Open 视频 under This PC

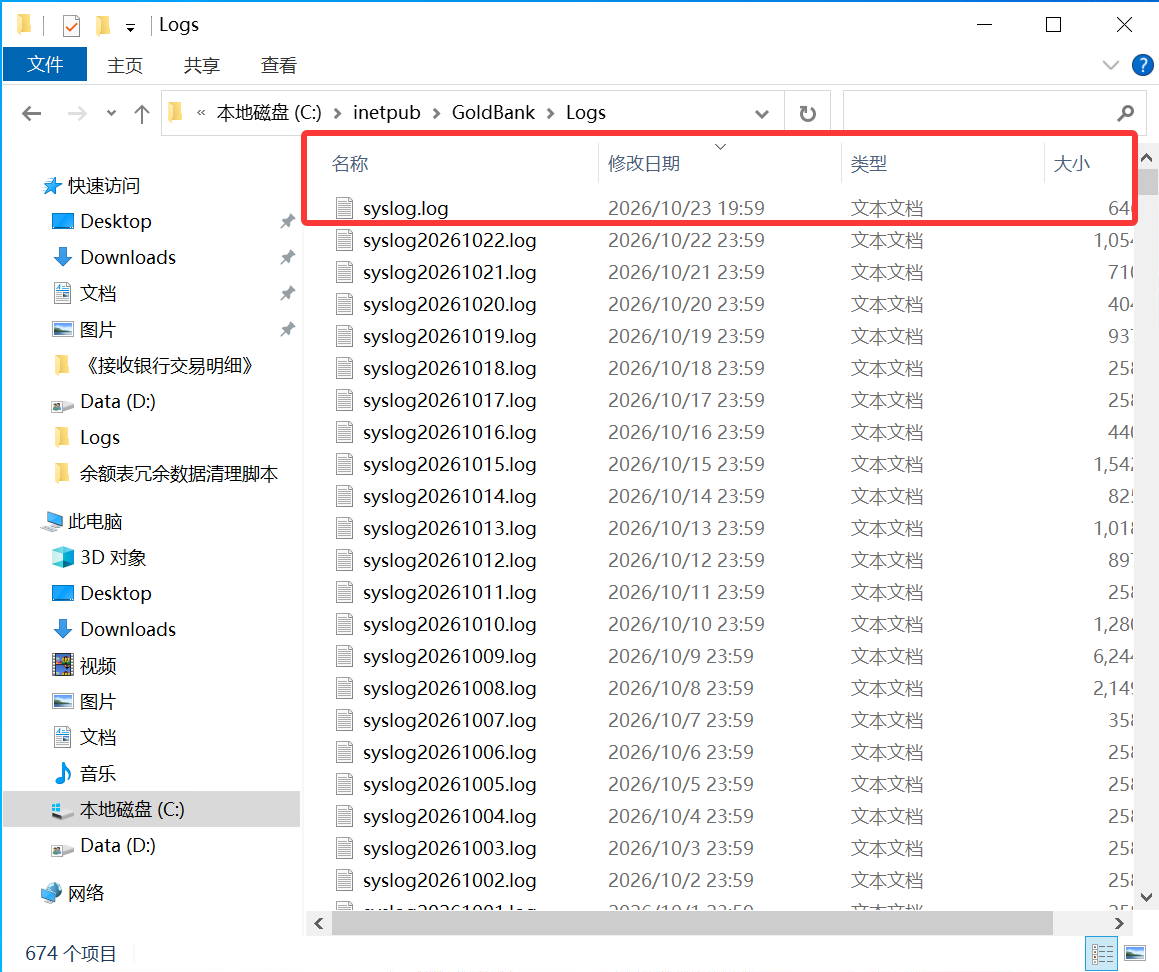98,666
